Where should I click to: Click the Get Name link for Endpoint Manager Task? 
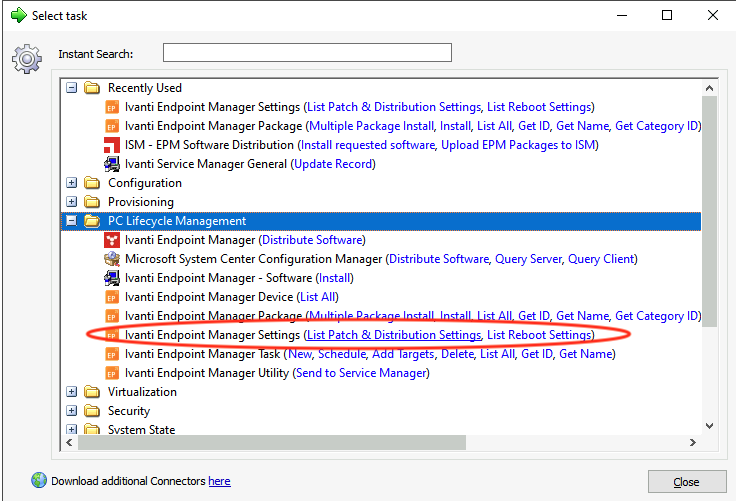[x=585, y=354]
